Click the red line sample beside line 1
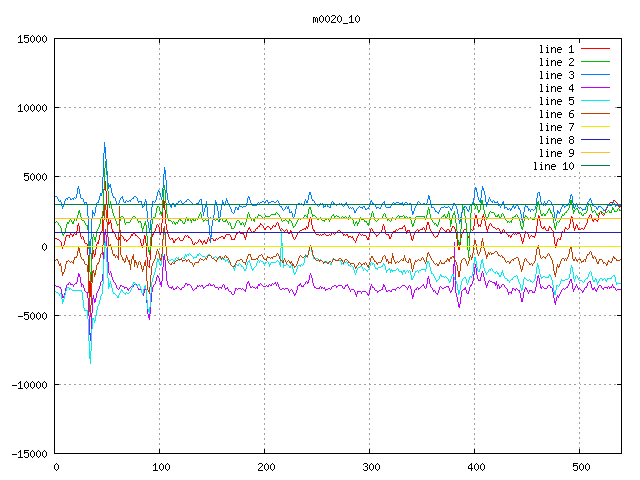640x480 pixels. click(x=595, y=49)
